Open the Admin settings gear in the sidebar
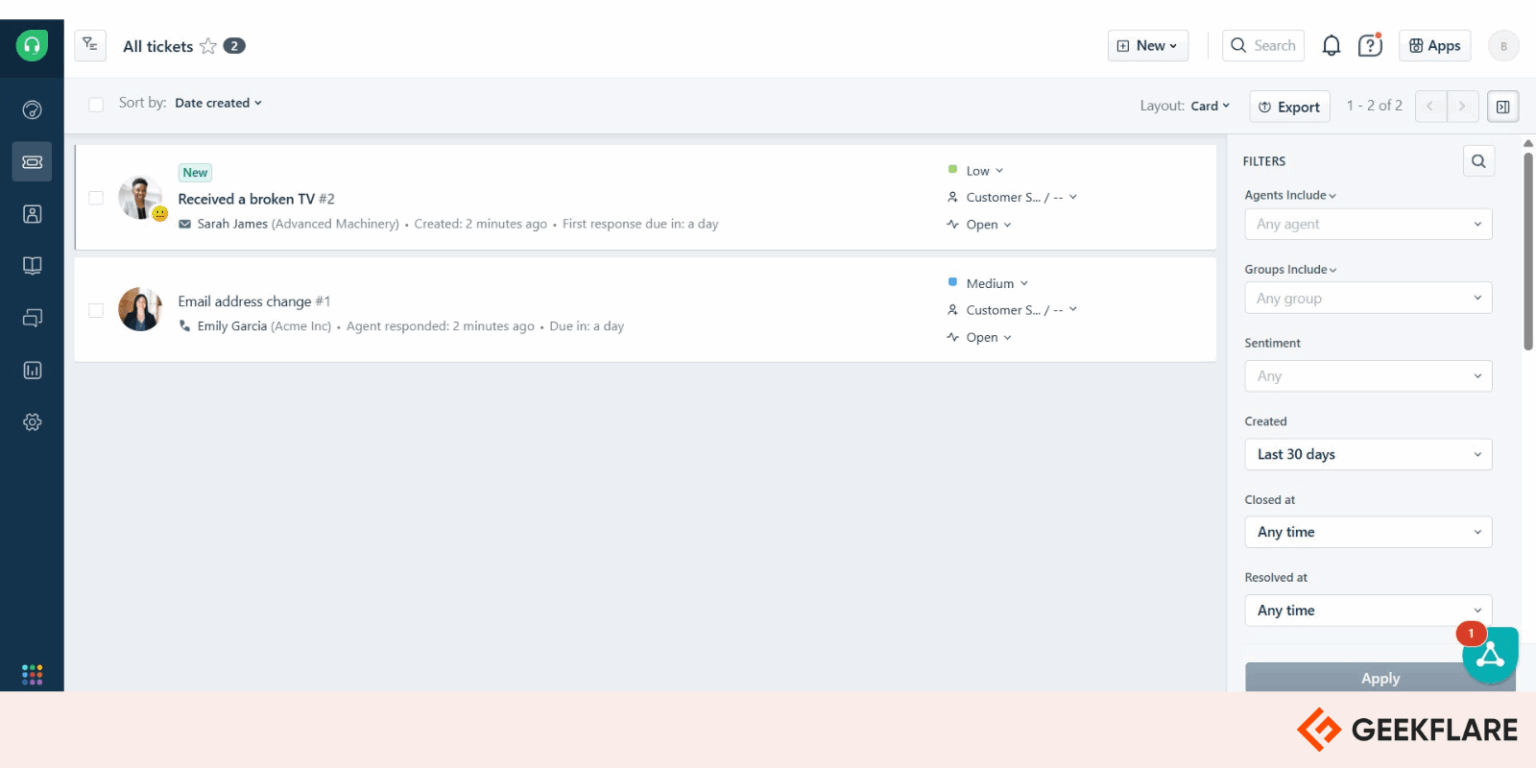 [32, 421]
